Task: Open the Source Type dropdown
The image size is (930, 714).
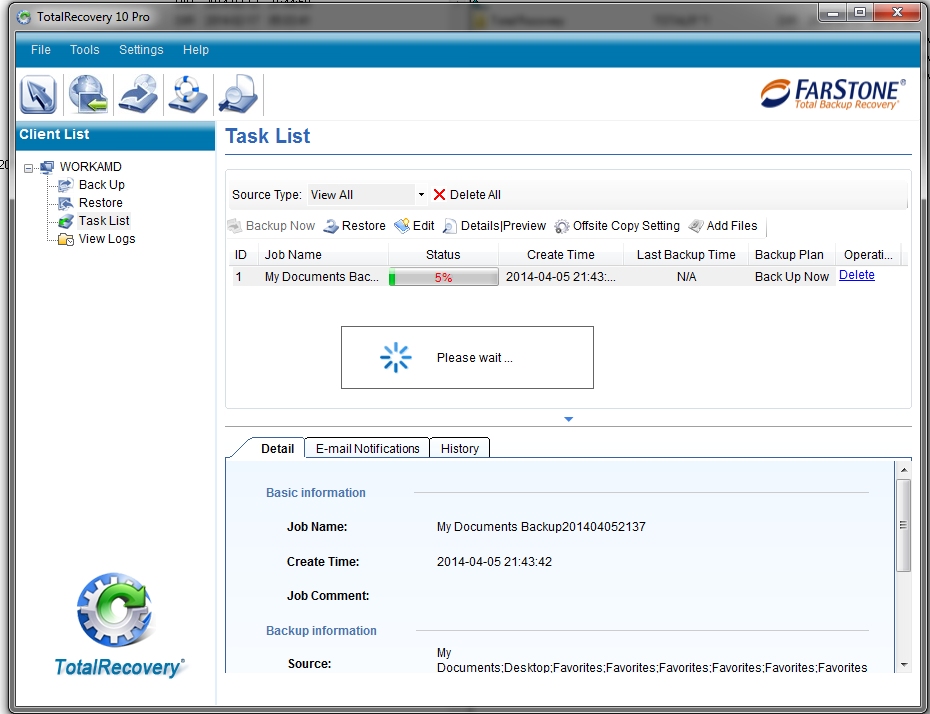Action: point(421,195)
